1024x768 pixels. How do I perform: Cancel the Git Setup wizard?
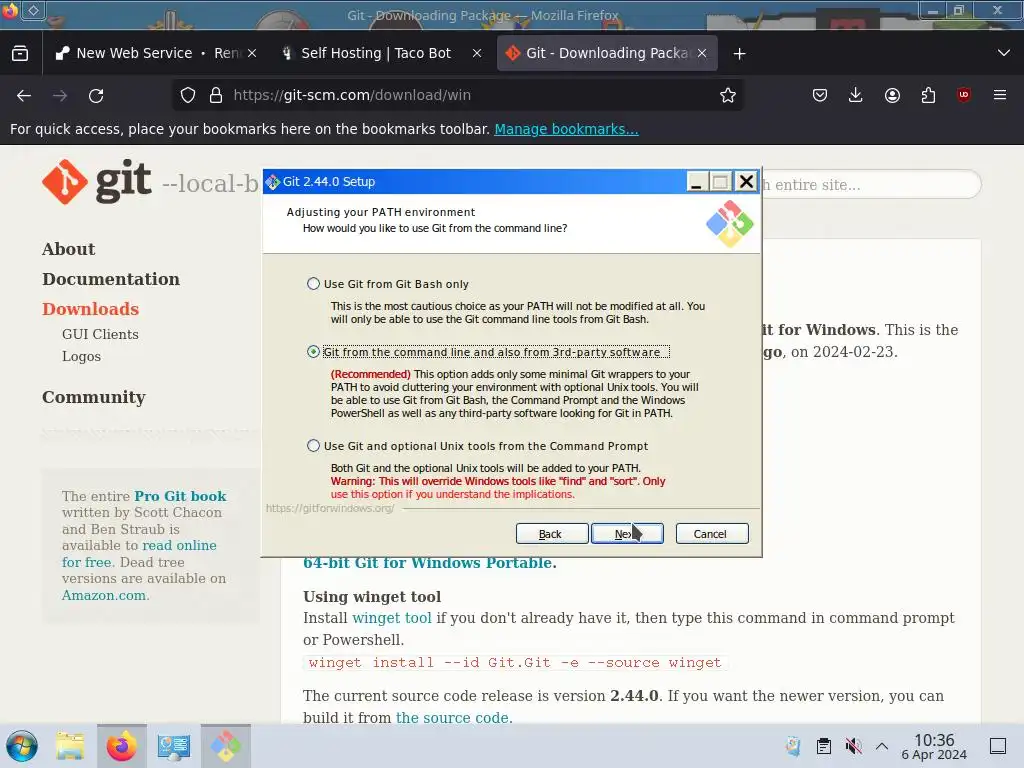point(712,534)
